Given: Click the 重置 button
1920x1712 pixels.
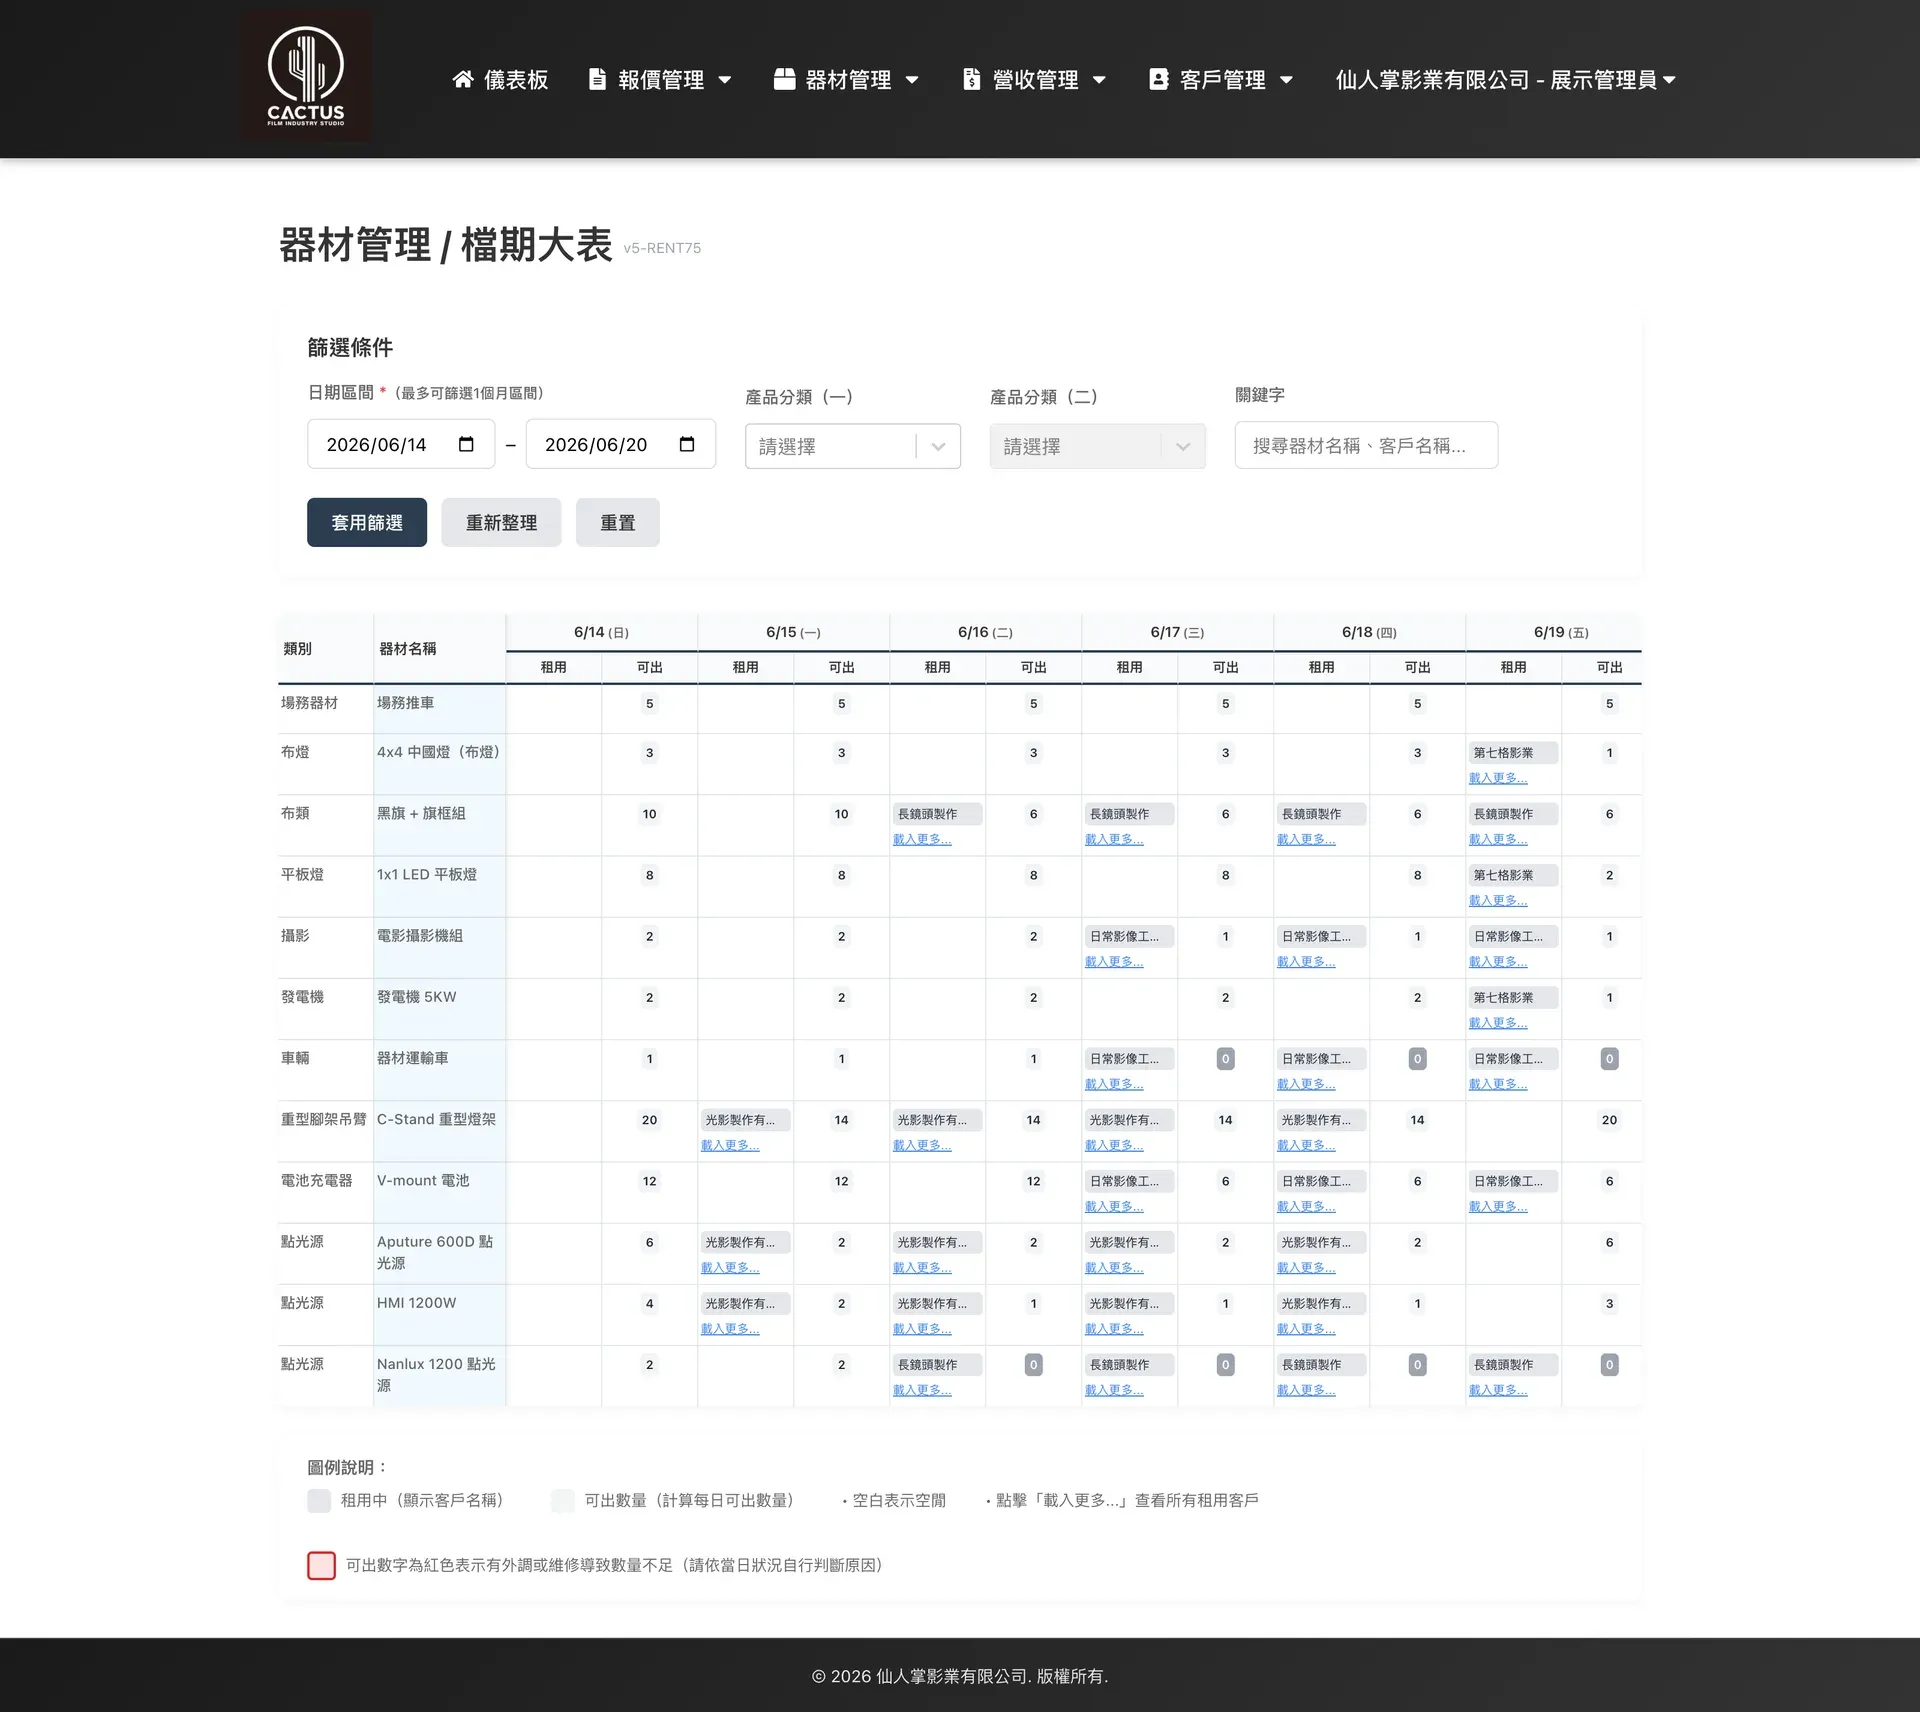Looking at the screenshot, I should coord(617,522).
